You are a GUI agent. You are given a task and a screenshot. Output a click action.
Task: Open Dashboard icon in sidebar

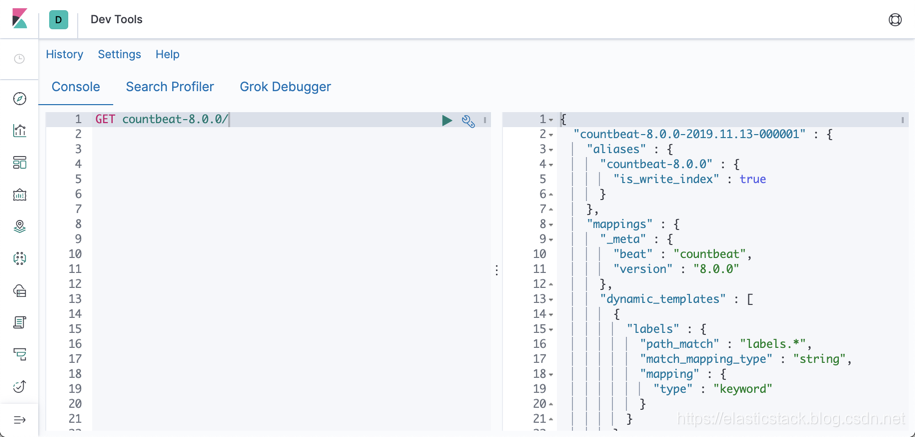click(x=19, y=163)
